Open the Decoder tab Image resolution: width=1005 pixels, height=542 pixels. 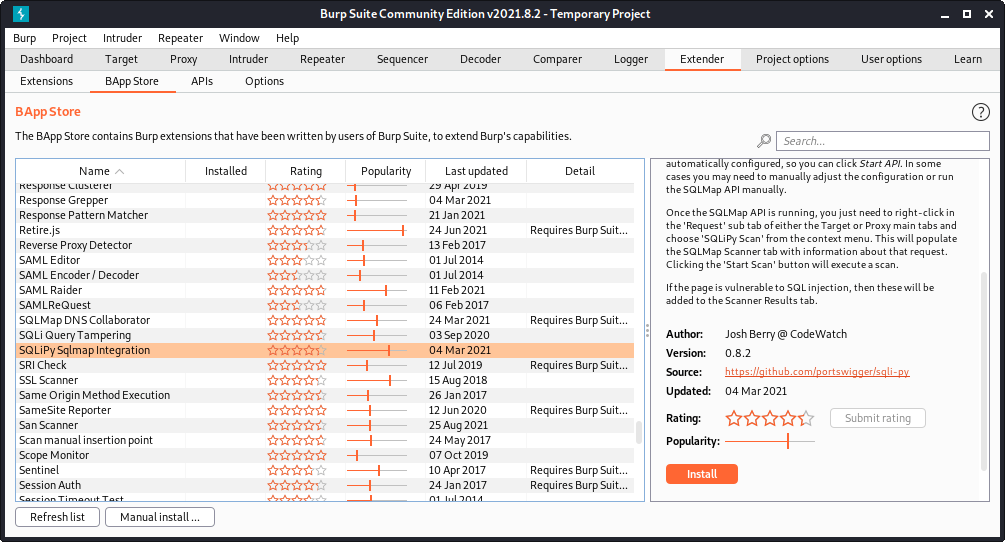[x=480, y=59]
